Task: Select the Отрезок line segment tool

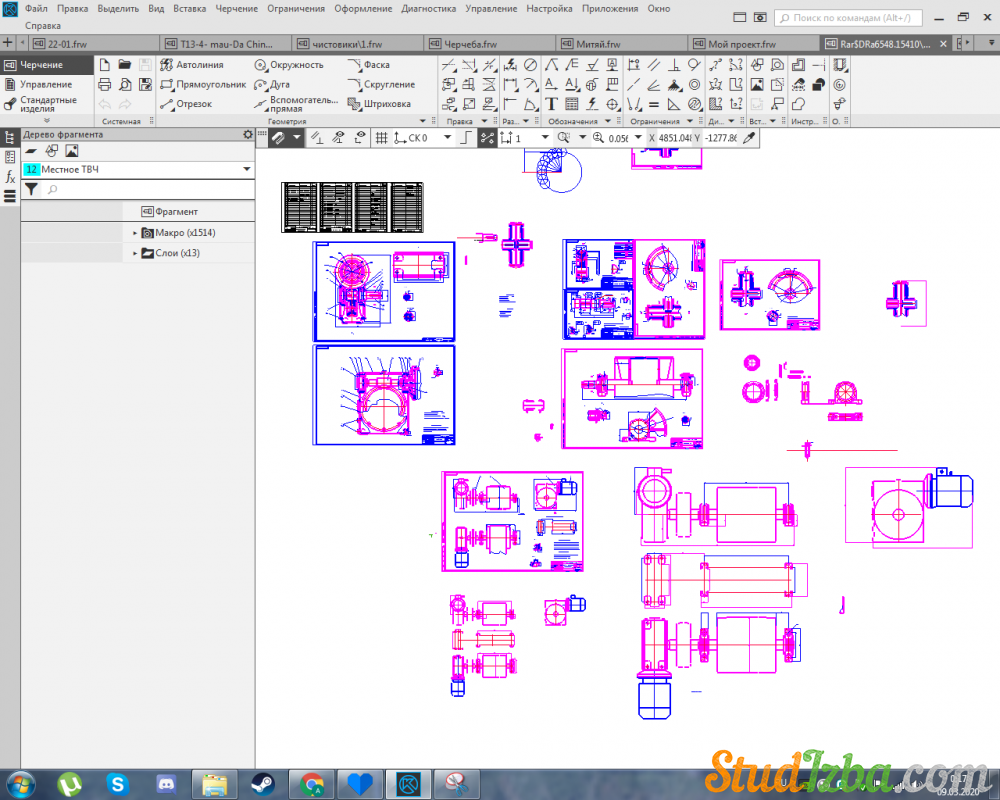Action: click(x=186, y=104)
